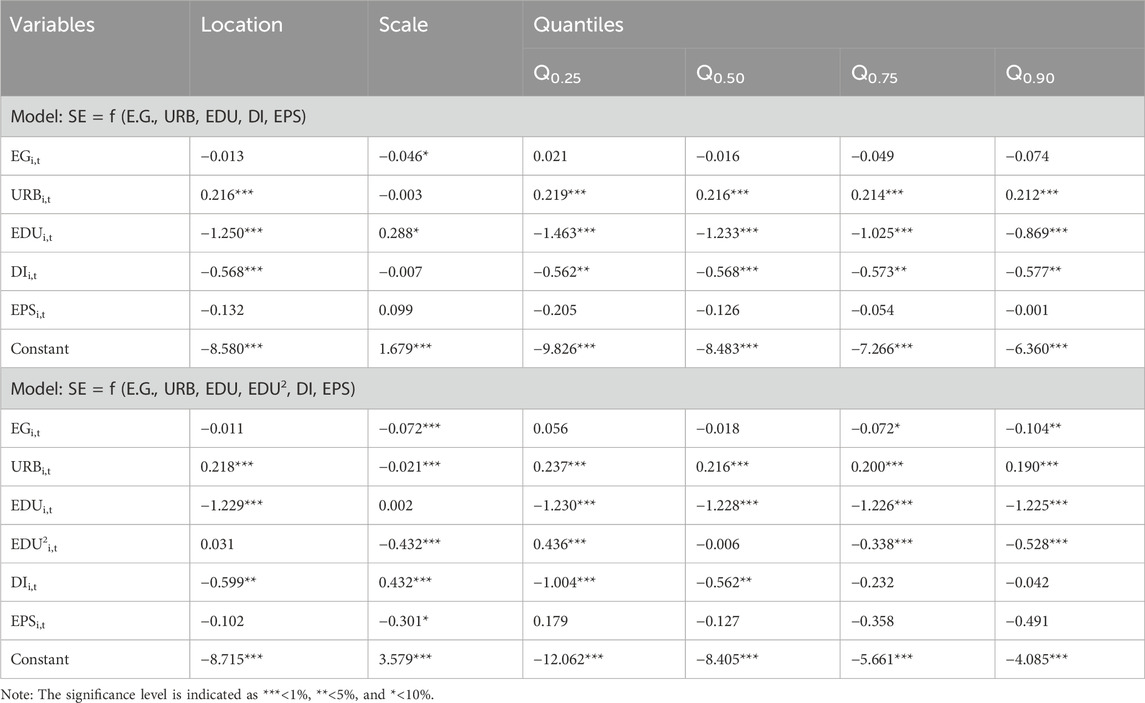Click the significance level note below table
The height and width of the screenshot is (703, 1145).
click(x=218, y=694)
